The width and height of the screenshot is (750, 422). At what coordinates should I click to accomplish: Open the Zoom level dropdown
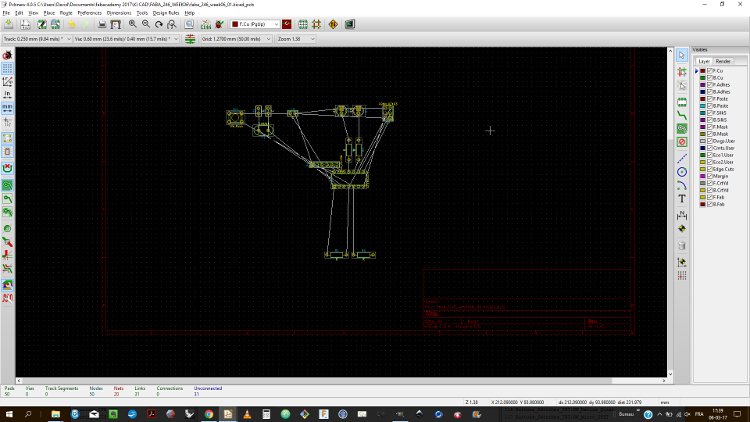click(x=296, y=39)
